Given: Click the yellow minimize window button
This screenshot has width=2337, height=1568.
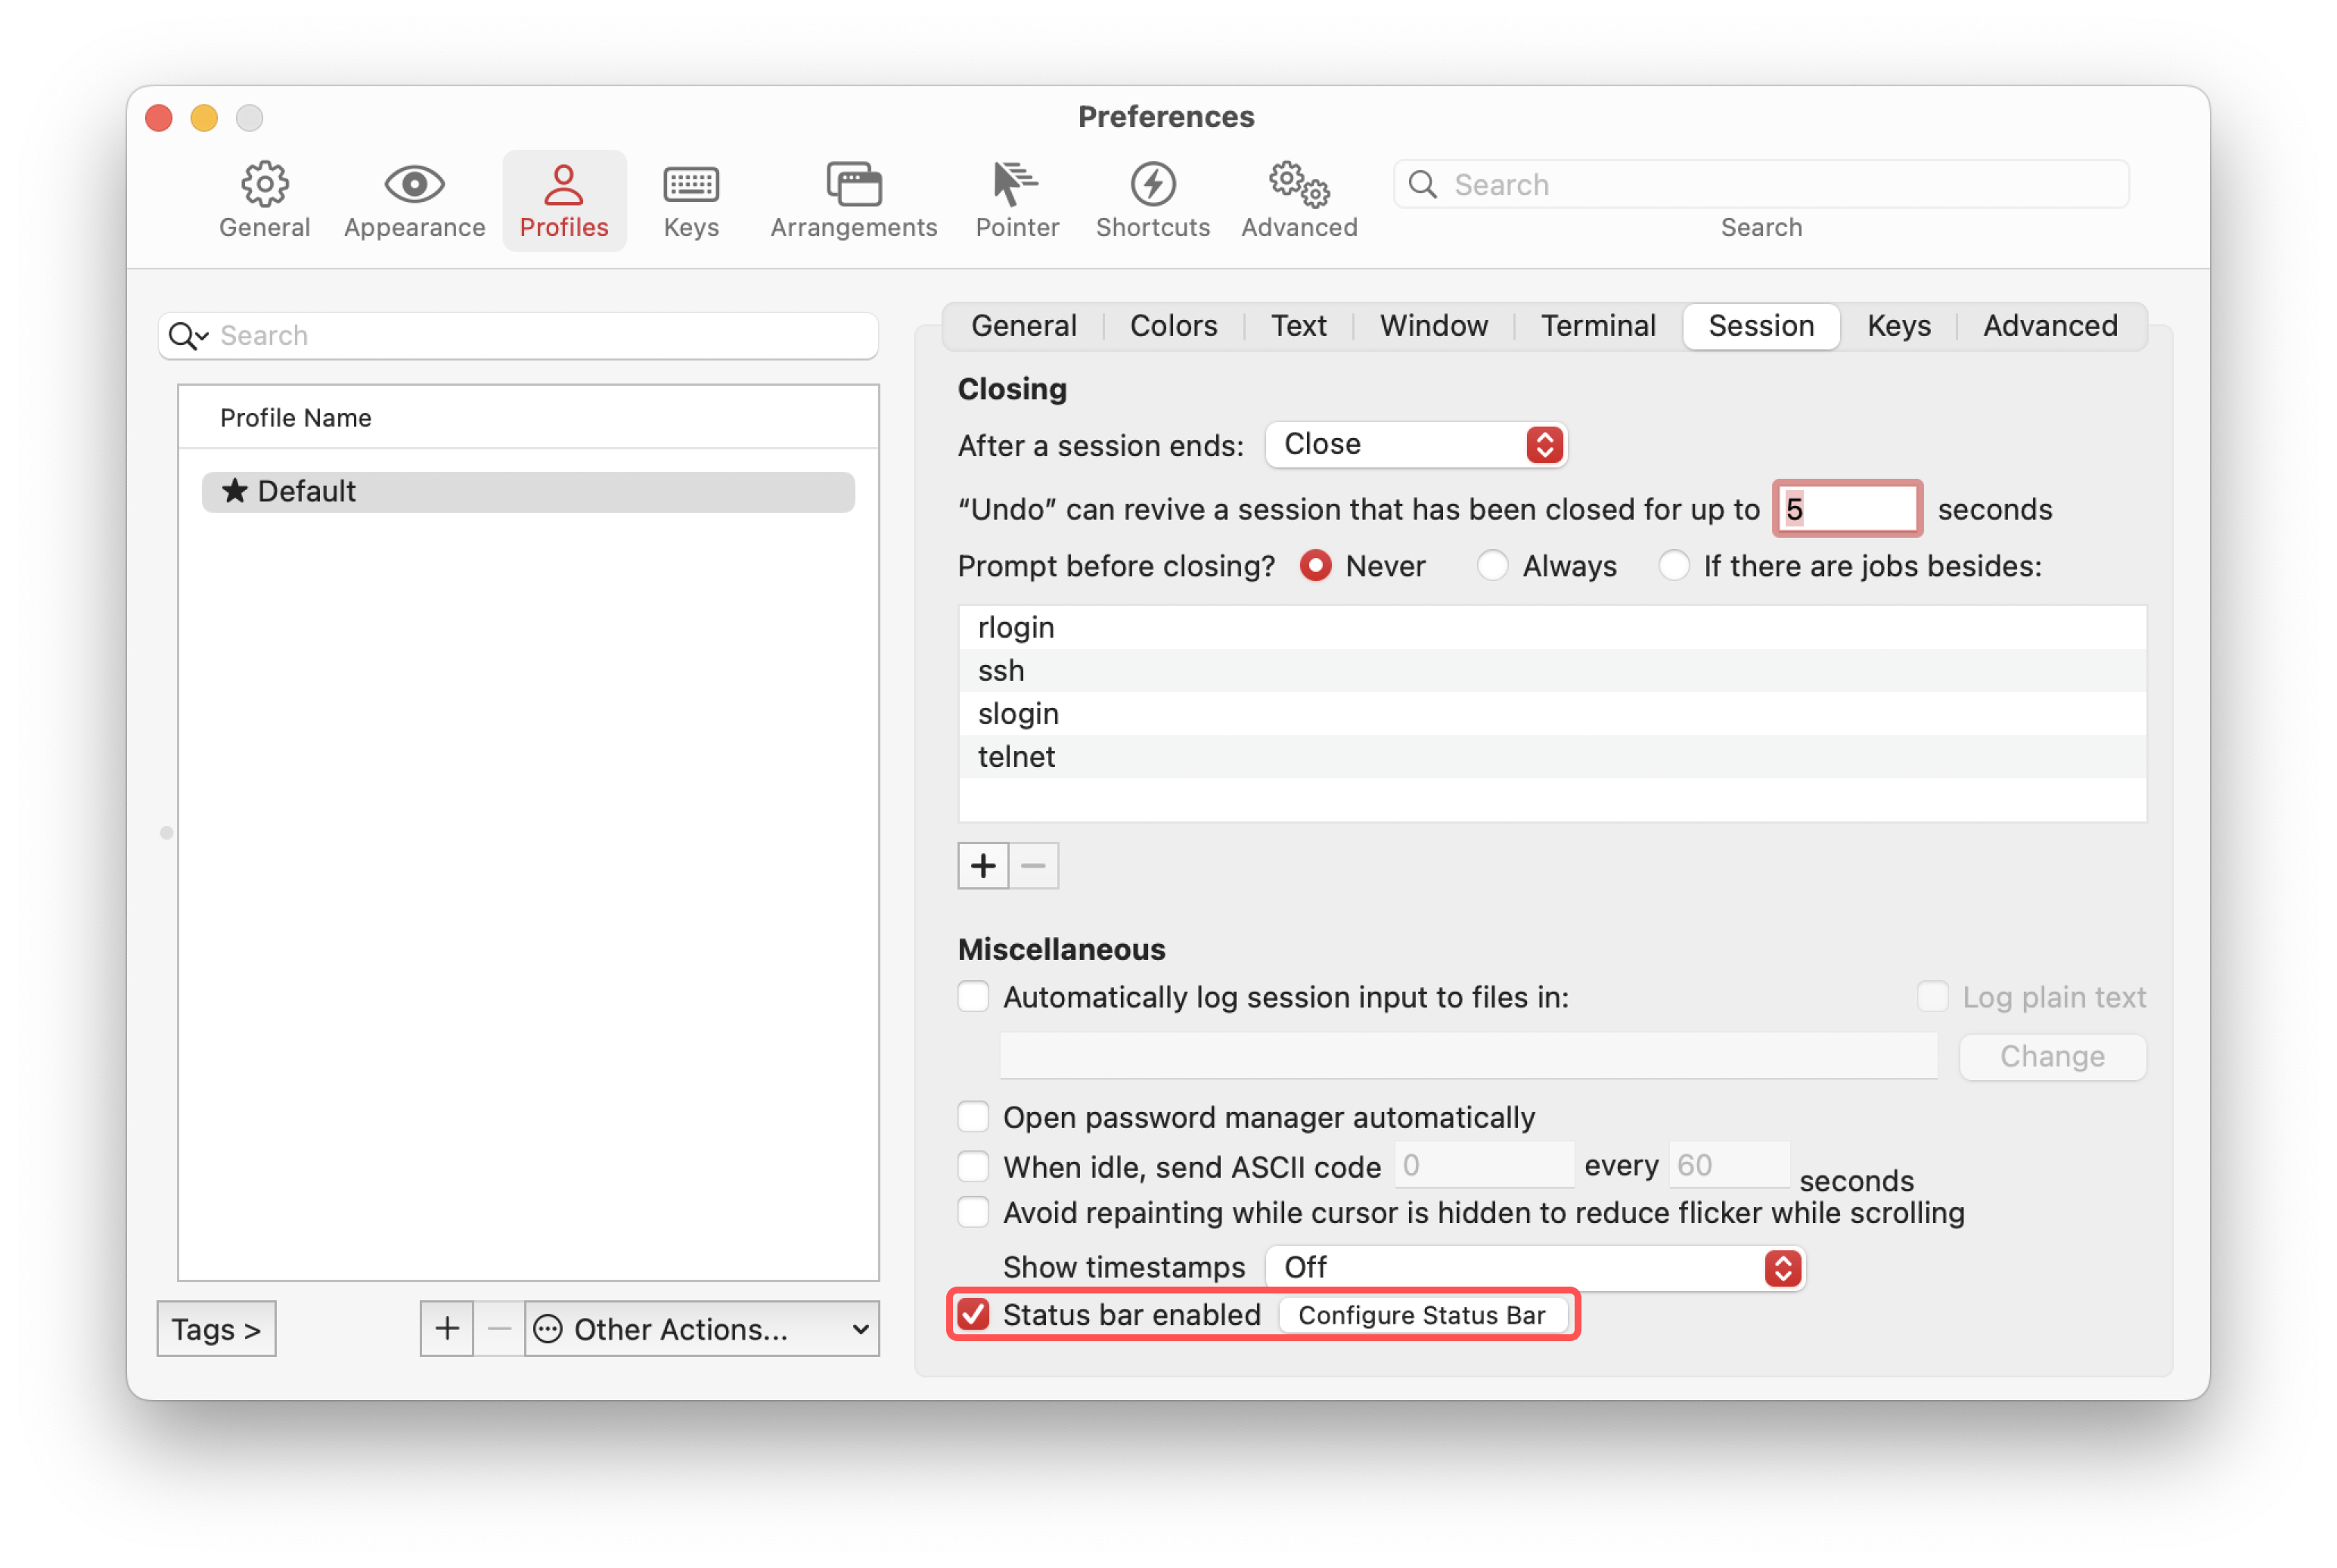Looking at the screenshot, I should [204, 118].
